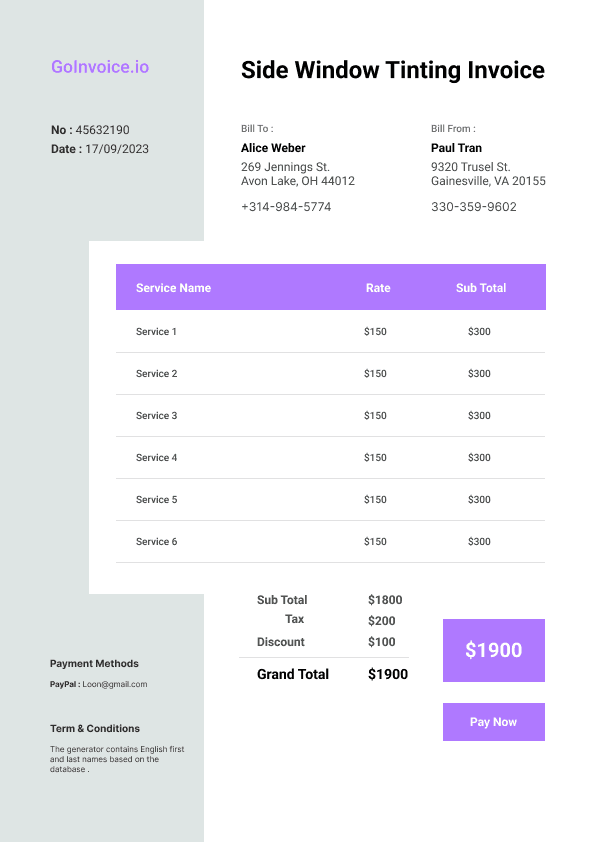Click the phone number 330-359-9602

coord(474,207)
